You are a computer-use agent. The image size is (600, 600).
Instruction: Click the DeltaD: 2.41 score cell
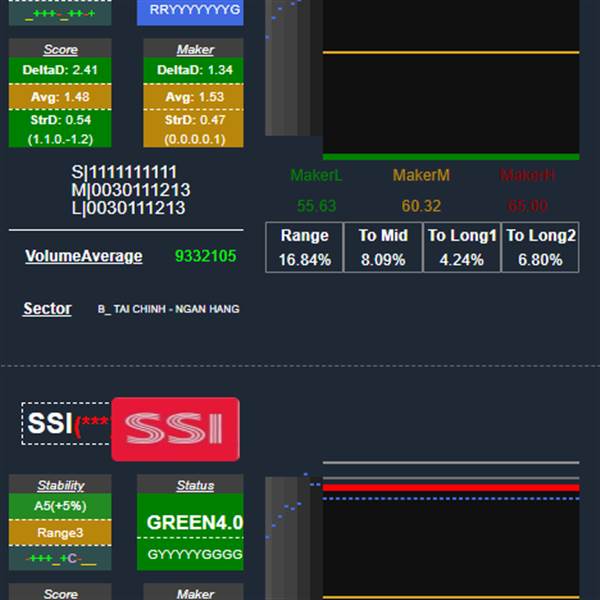(x=60, y=70)
